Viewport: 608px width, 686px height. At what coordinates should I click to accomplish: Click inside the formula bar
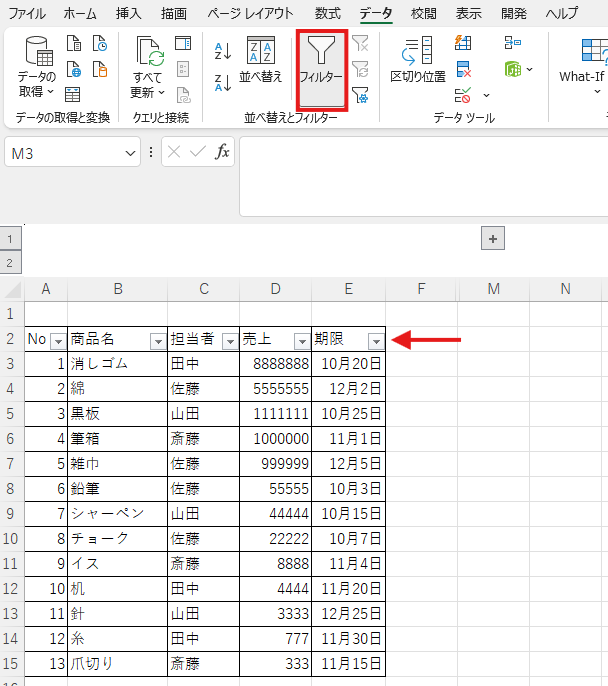pyautogui.click(x=423, y=176)
